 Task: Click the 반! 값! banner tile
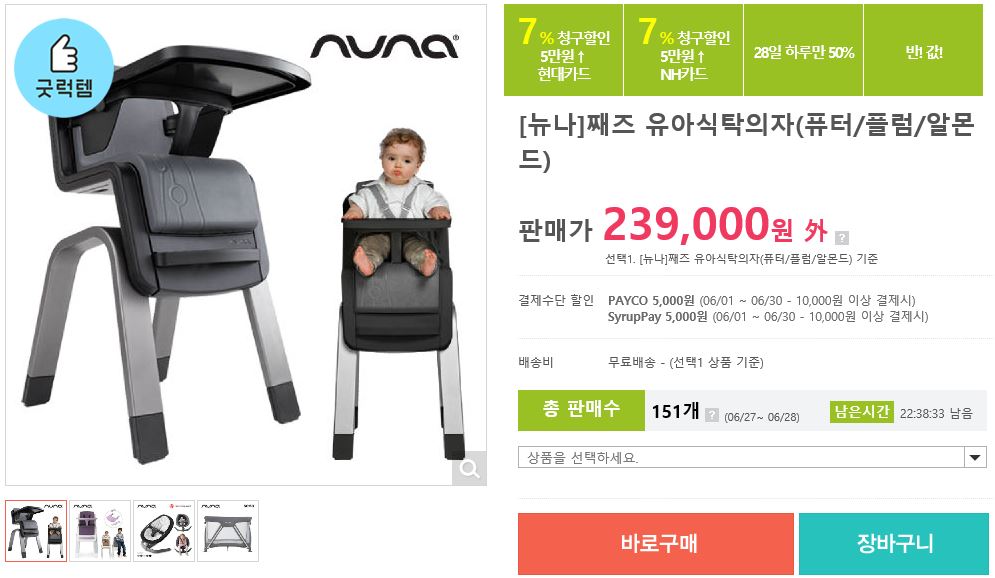[x=923, y=50]
